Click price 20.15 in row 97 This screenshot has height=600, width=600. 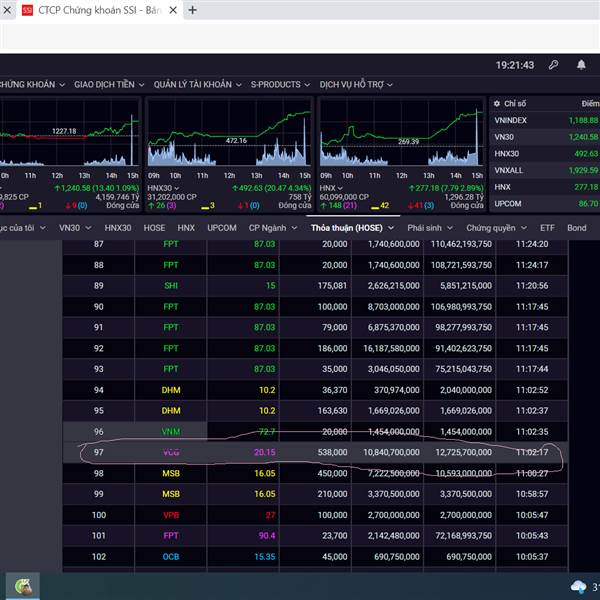click(x=265, y=453)
